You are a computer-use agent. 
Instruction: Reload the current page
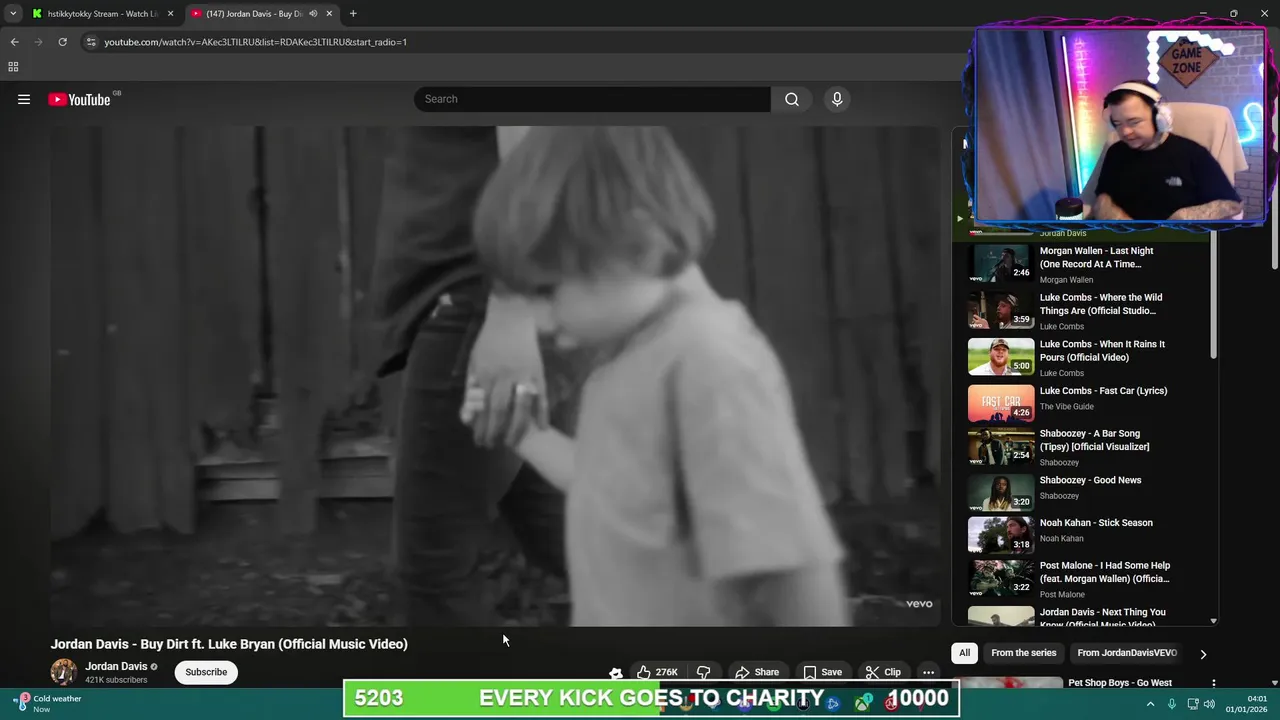(62, 42)
